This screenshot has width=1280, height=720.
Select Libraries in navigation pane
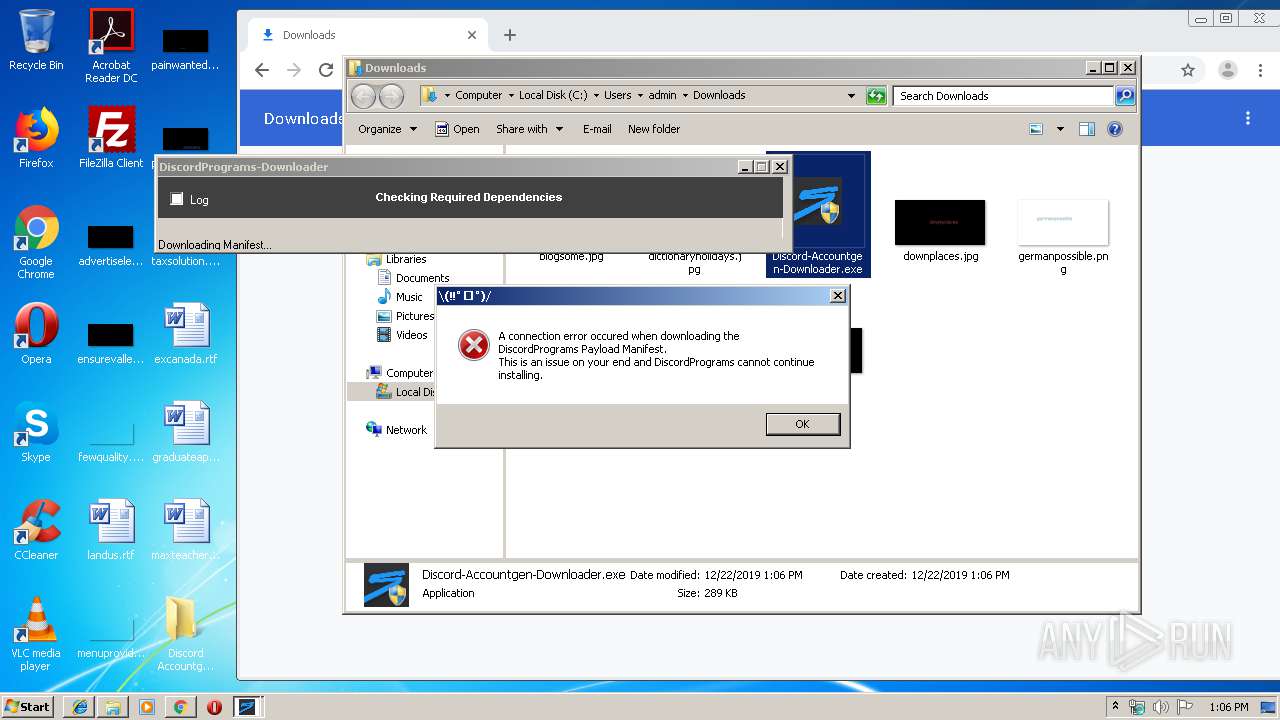(x=397, y=259)
